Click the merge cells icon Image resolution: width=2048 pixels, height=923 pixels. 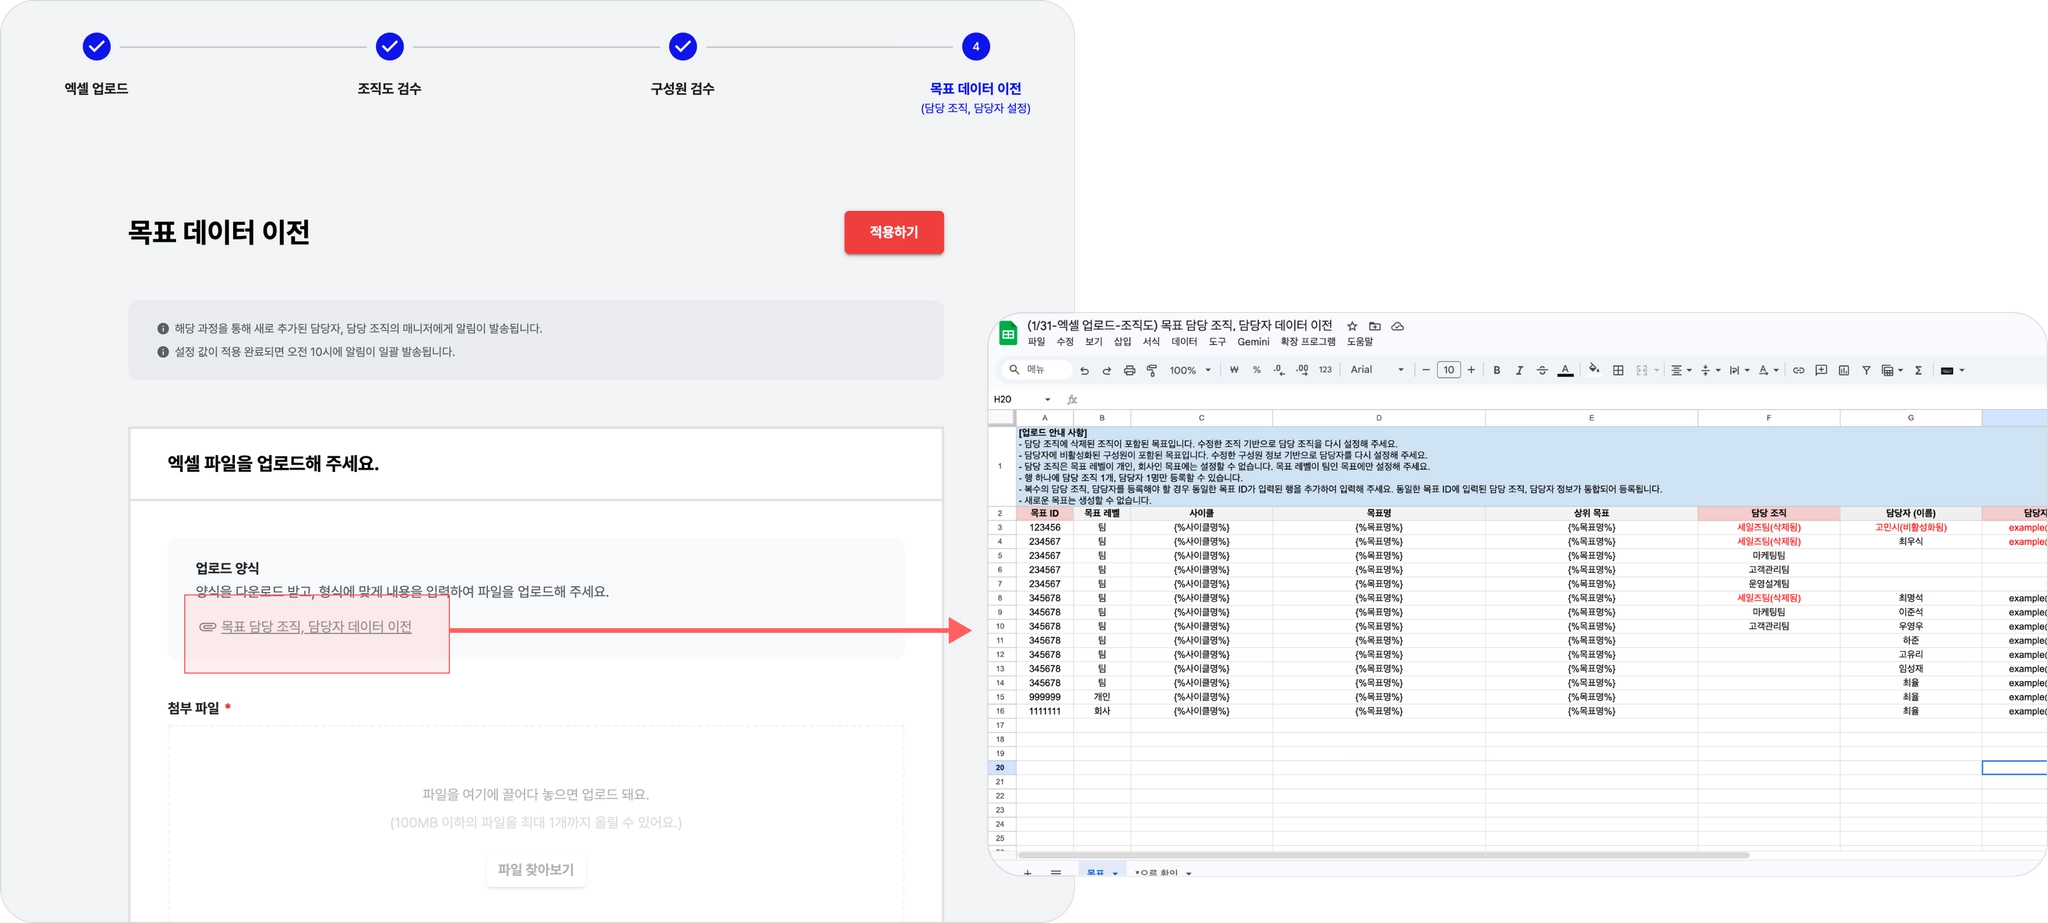(x=1642, y=370)
